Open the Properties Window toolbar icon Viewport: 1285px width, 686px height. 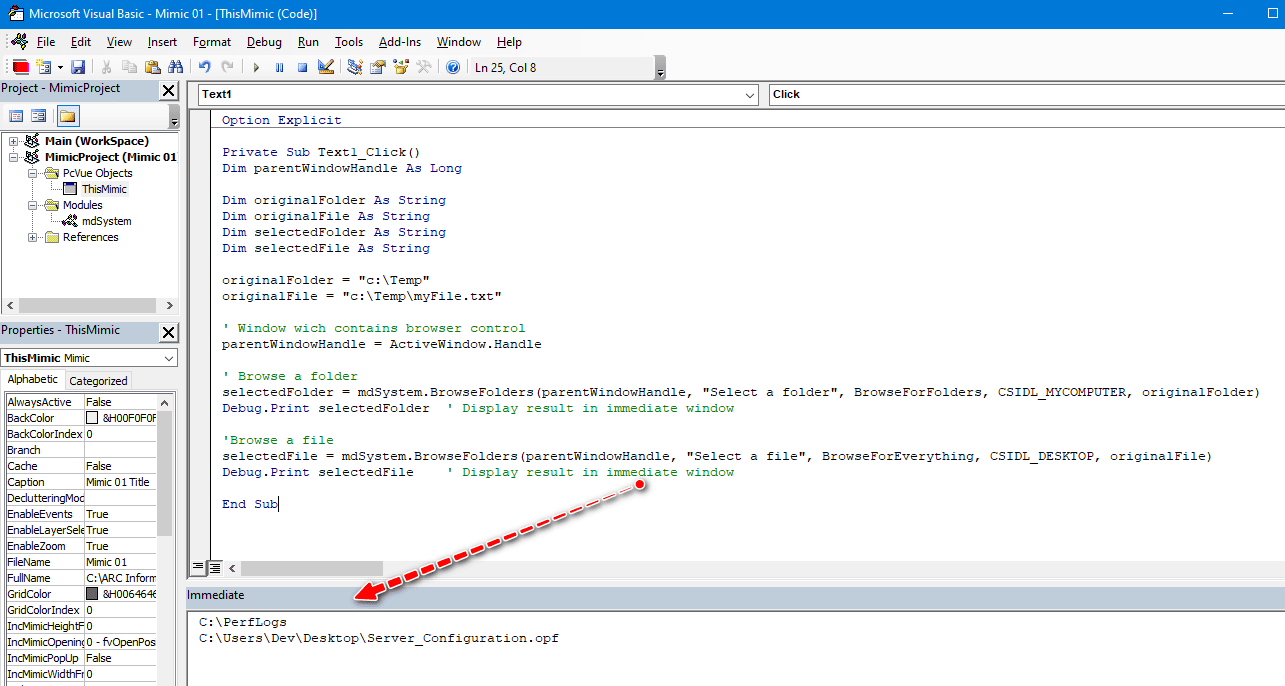pos(378,67)
